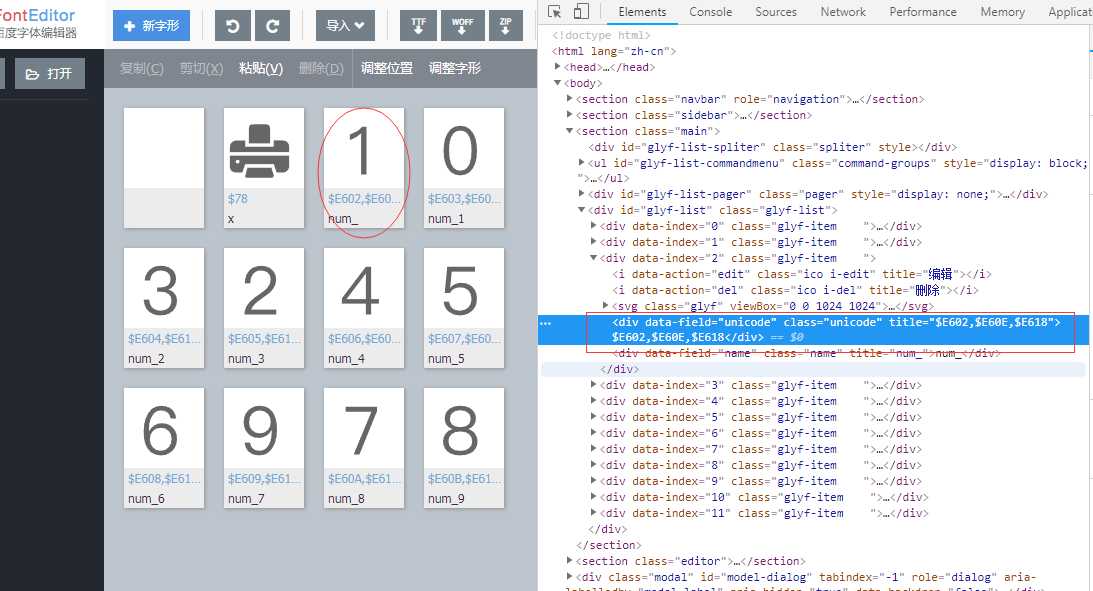This screenshot has width=1093, height=591.
Task: Click the $E602,$E60 unicode label
Action: (364, 199)
